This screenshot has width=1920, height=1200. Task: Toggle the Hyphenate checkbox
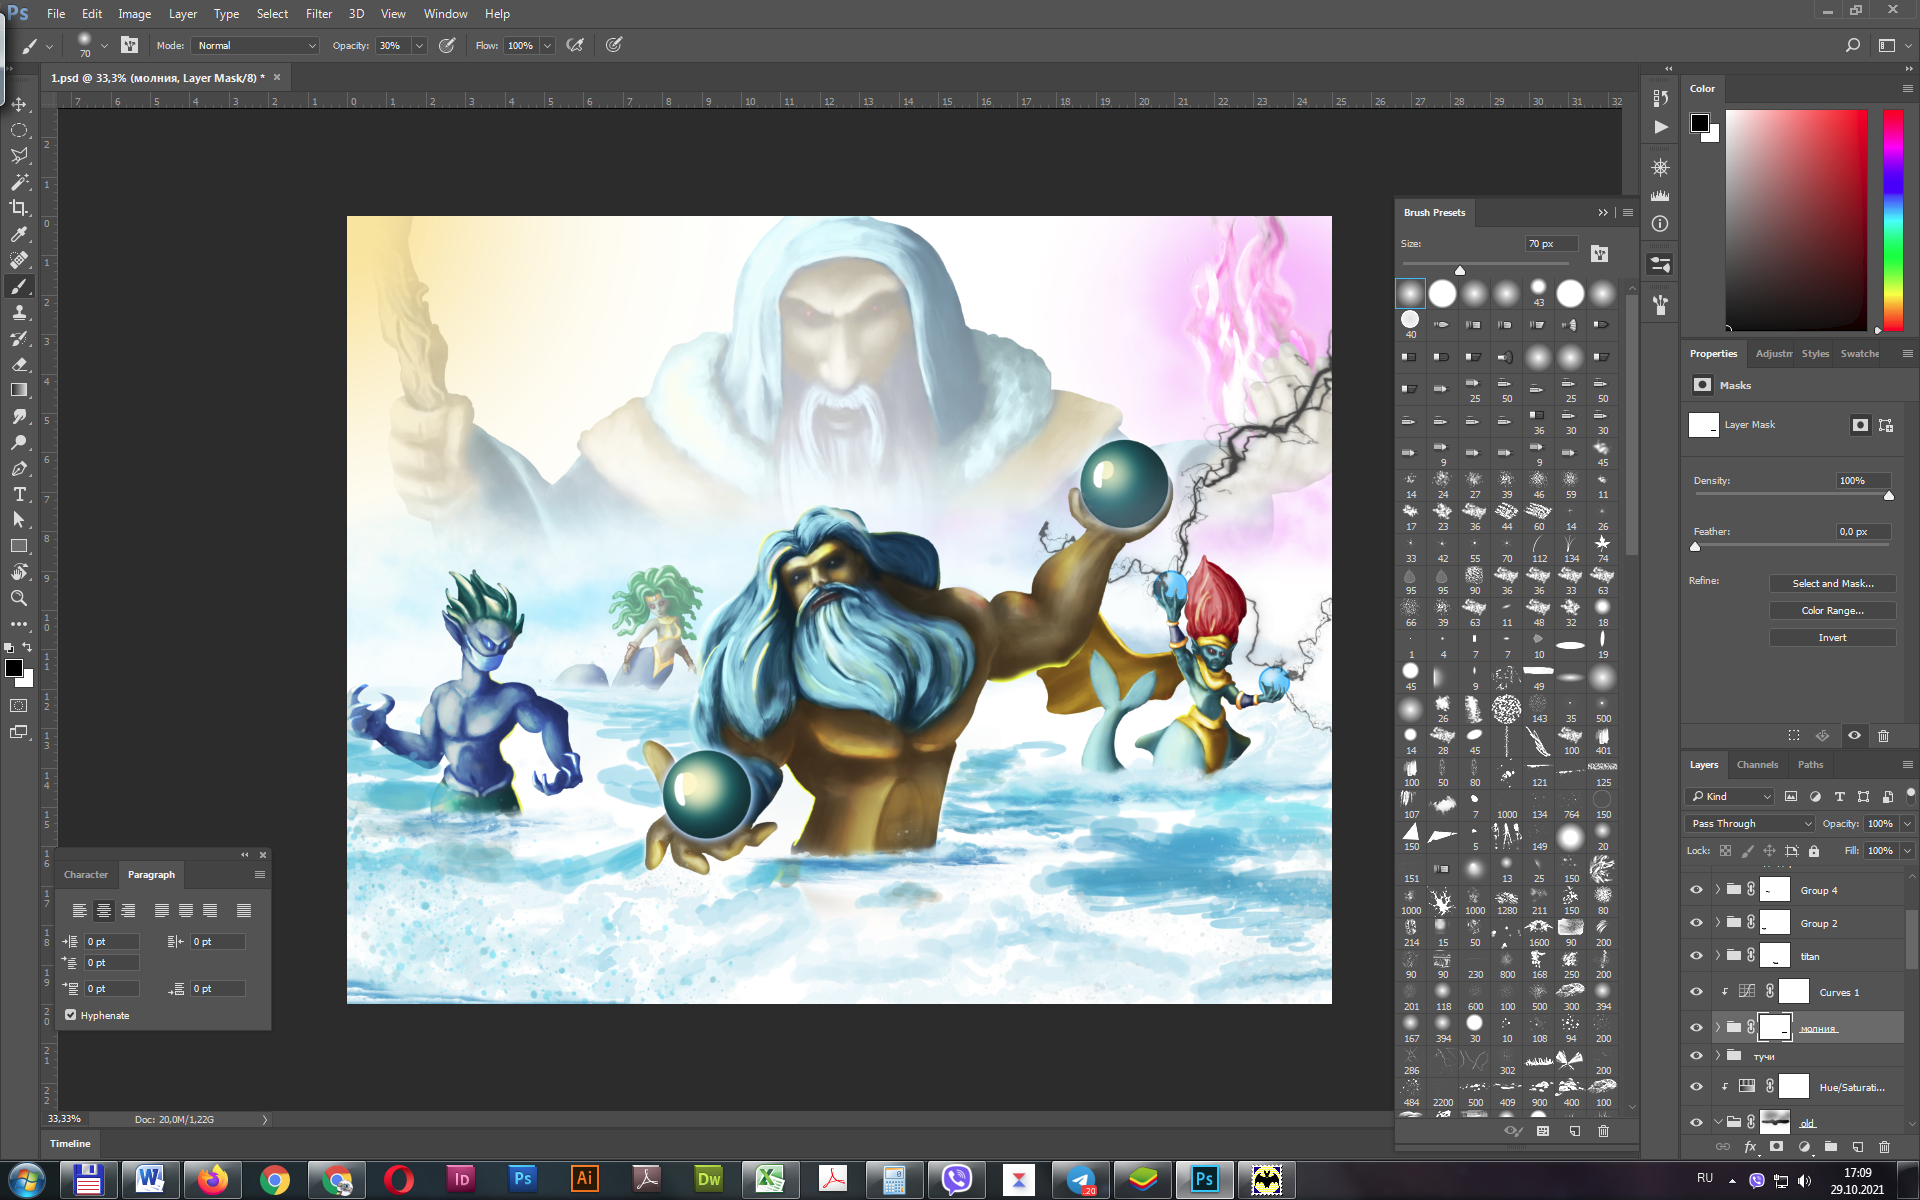tap(70, 1015)
